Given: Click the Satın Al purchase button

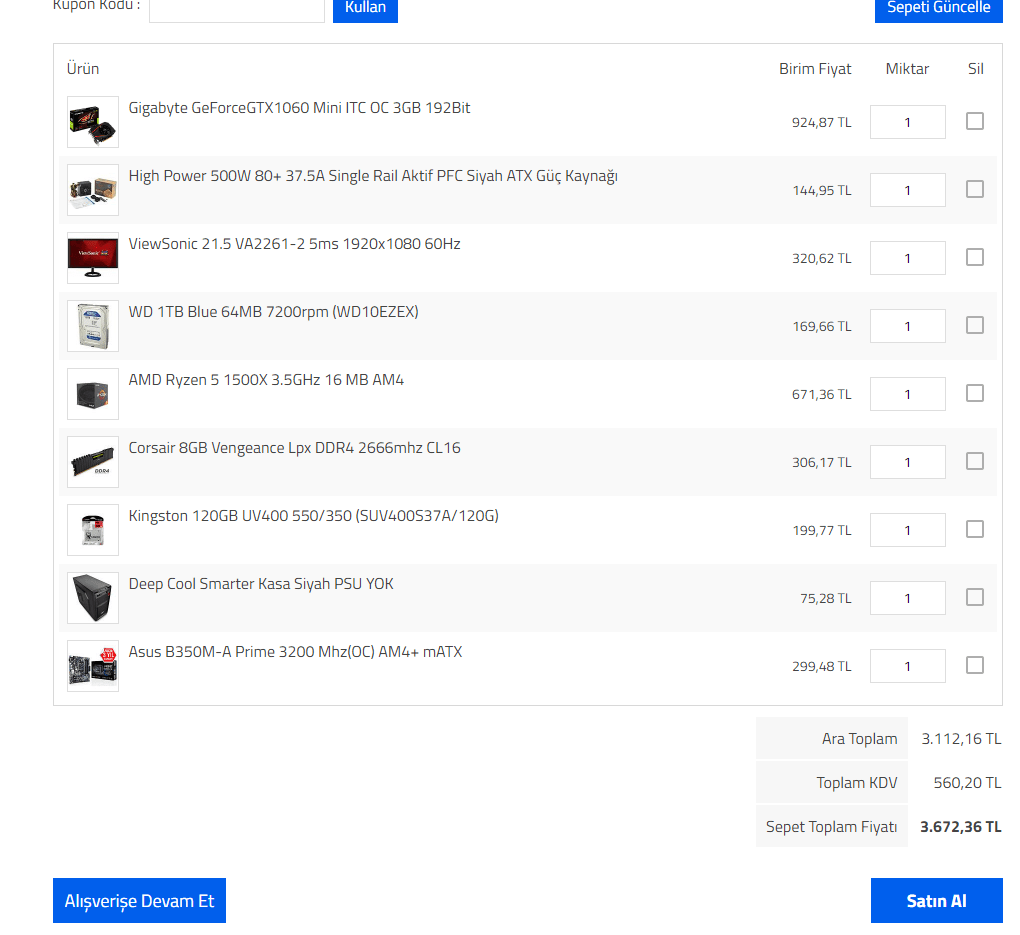Looking at the screenshot, I should pyautogui.click(x=937, y=901).
